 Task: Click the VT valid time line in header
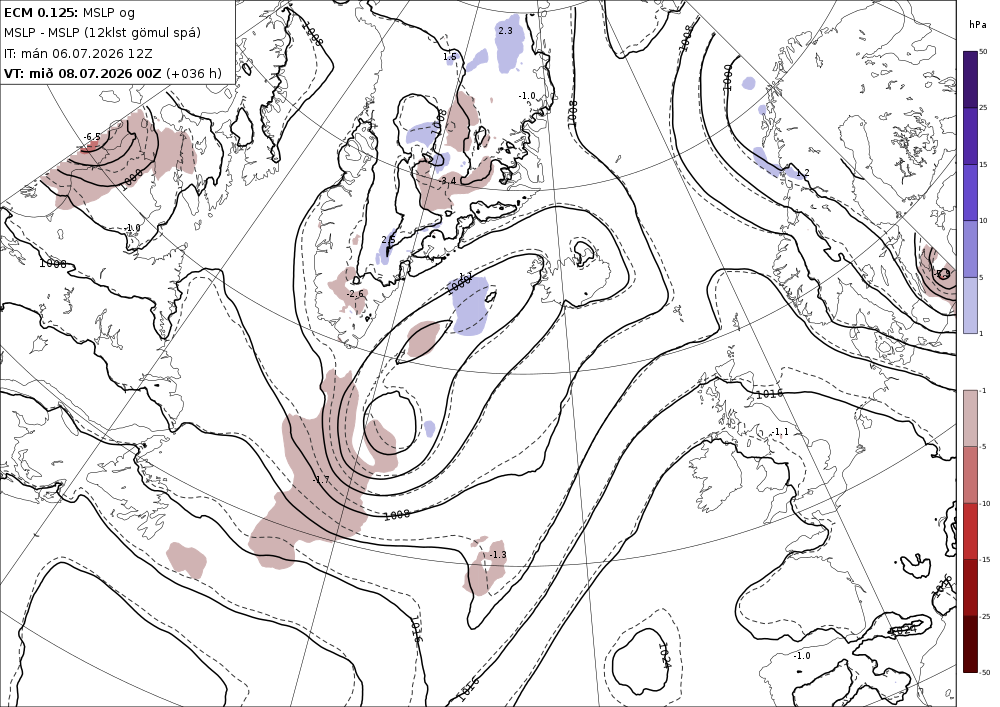coord(113,73)
